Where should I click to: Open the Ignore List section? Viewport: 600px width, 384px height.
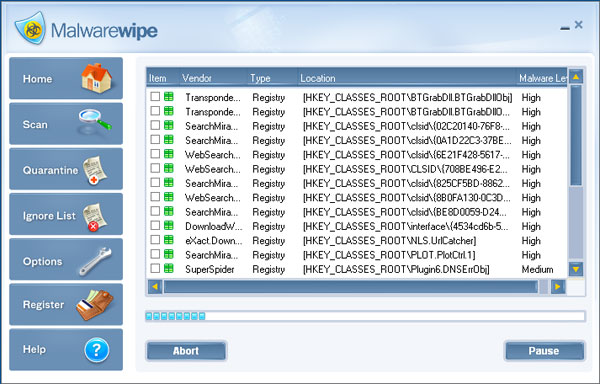(66, 214)
